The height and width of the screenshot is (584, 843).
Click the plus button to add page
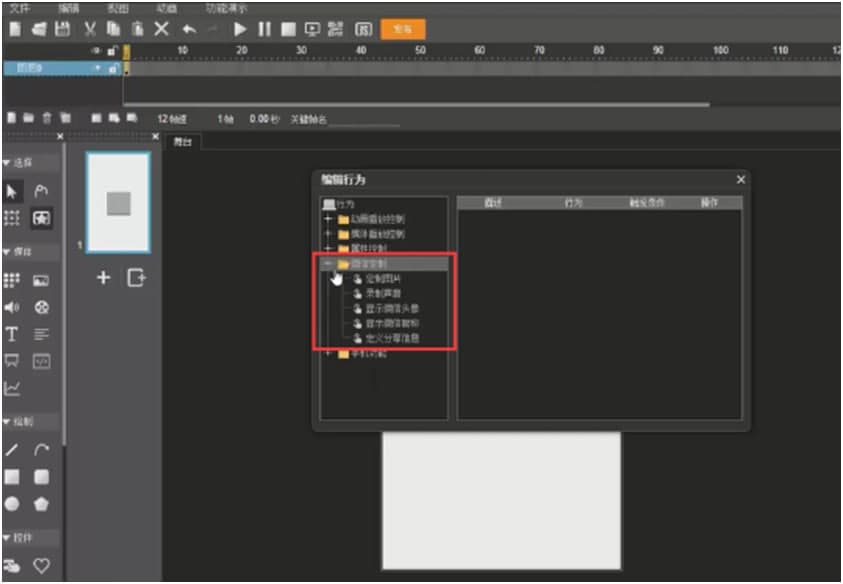tap(103, 278)
